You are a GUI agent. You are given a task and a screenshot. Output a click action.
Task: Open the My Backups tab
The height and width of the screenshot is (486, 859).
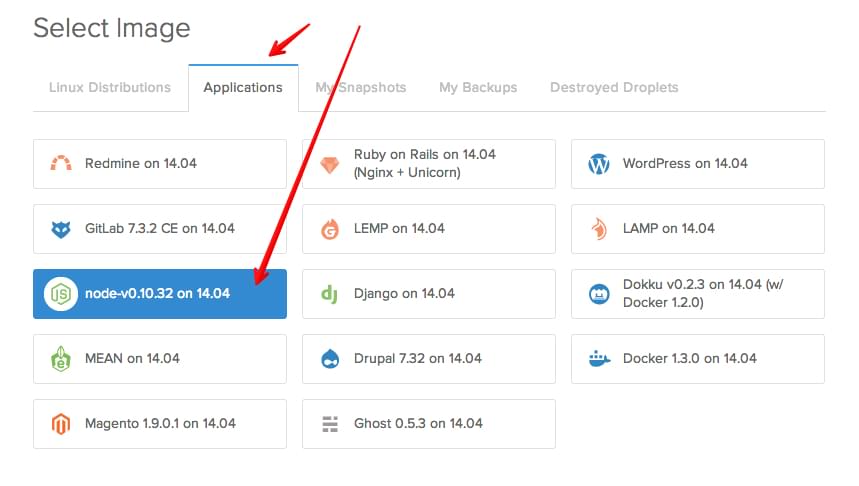[x=478, y=88]
